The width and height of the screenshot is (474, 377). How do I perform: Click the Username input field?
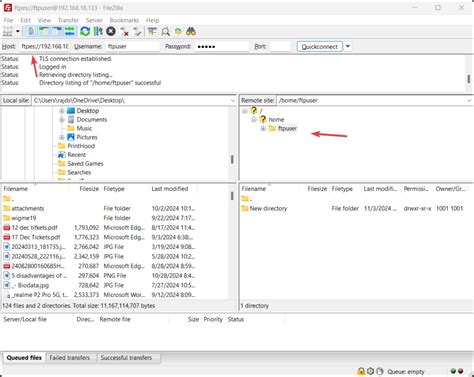133,46
